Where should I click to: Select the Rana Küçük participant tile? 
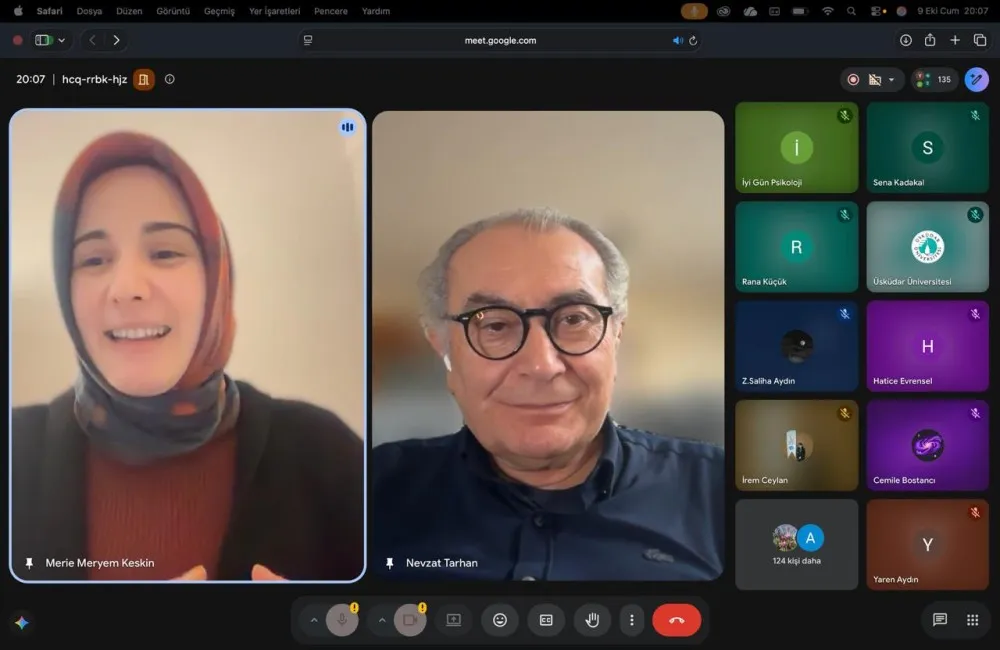click(x=797, y=247)
